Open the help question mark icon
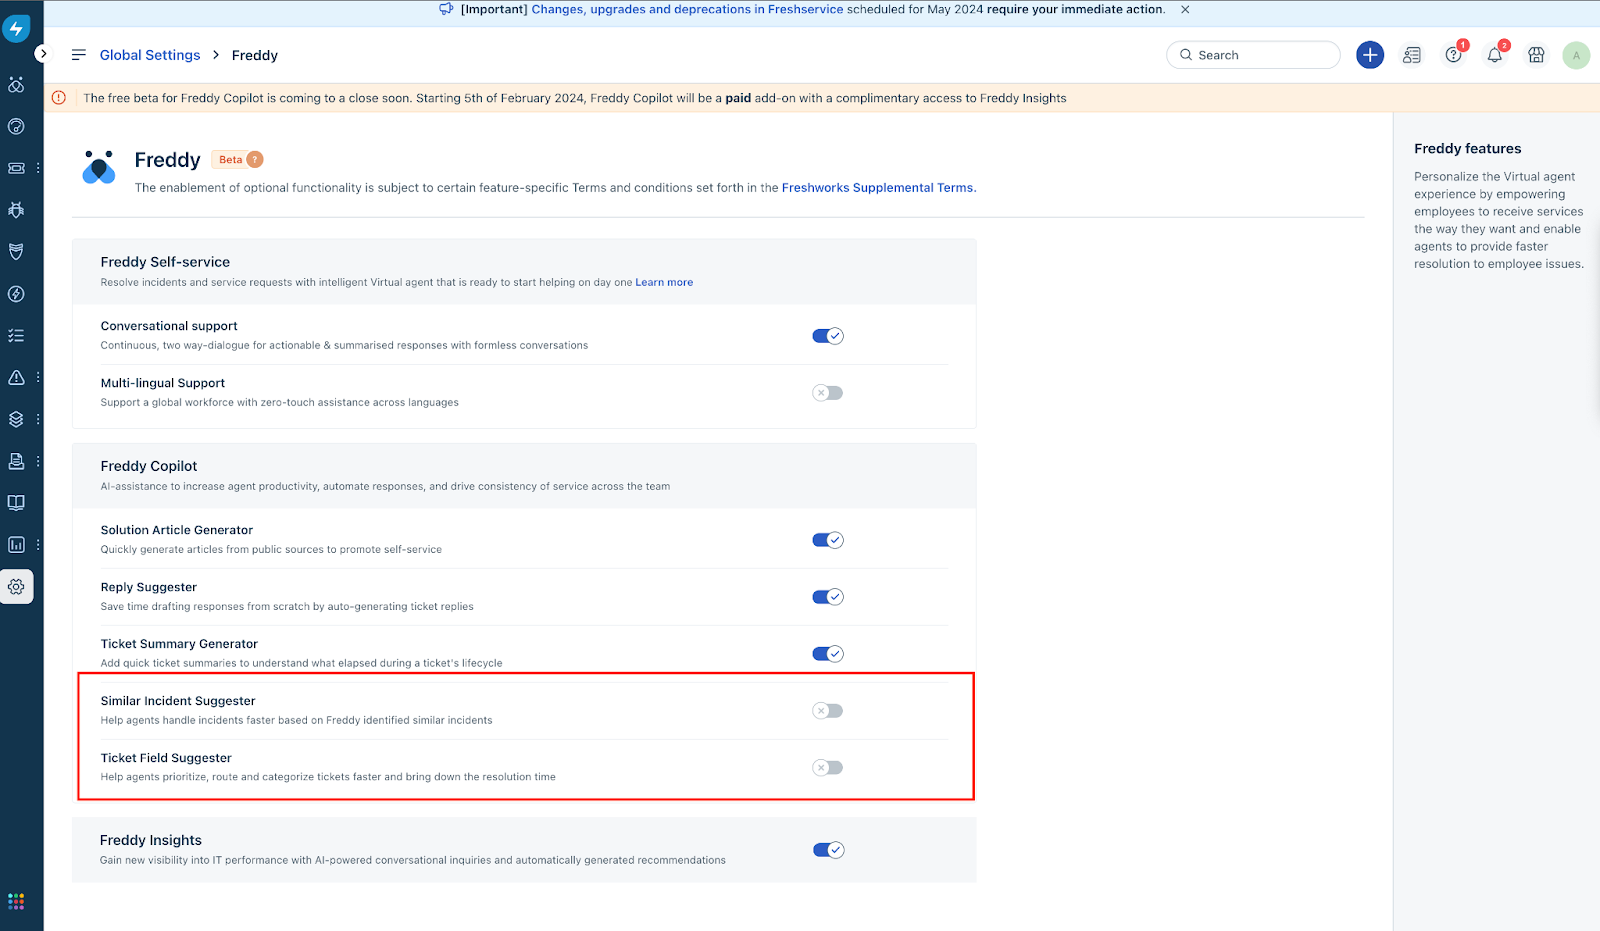The width and height of the screenshot is (1600, 931). (x=1453, y=55)
